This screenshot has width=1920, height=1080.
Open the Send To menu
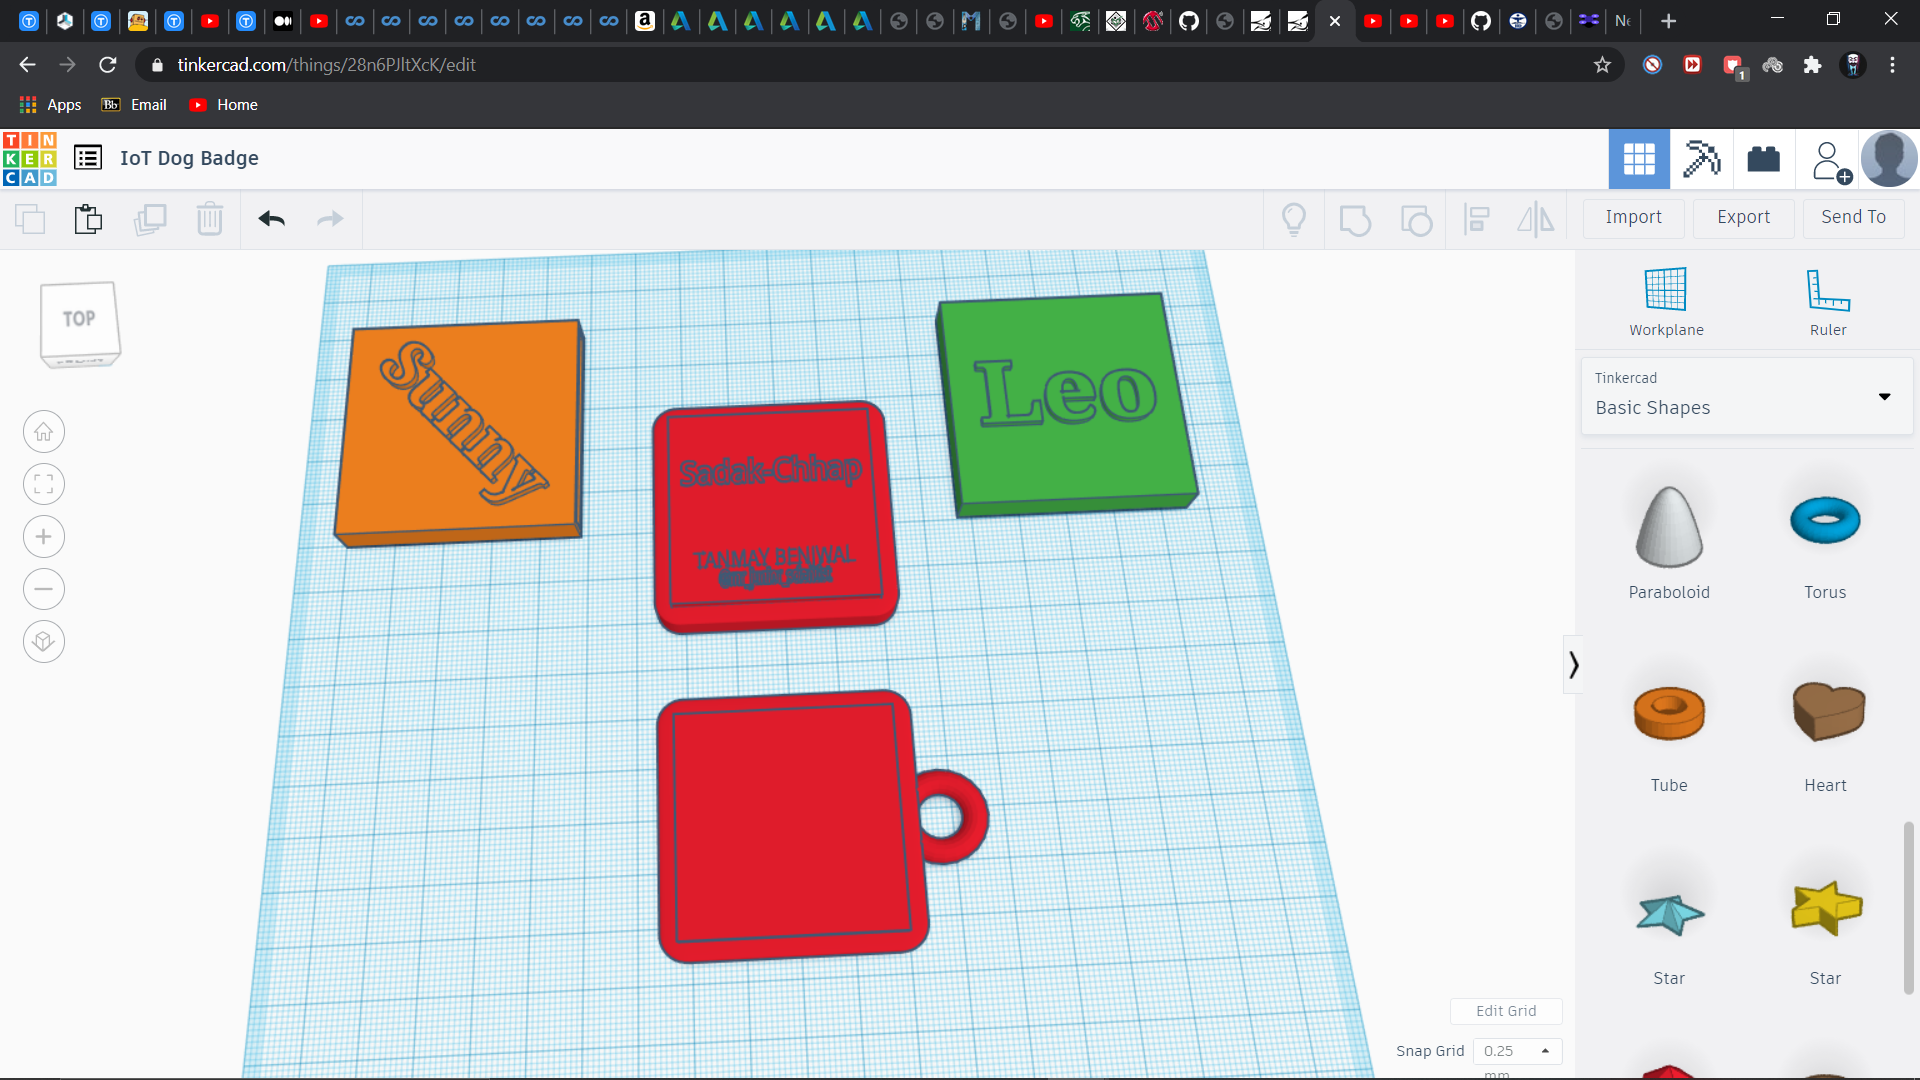tap(1853, 217)
